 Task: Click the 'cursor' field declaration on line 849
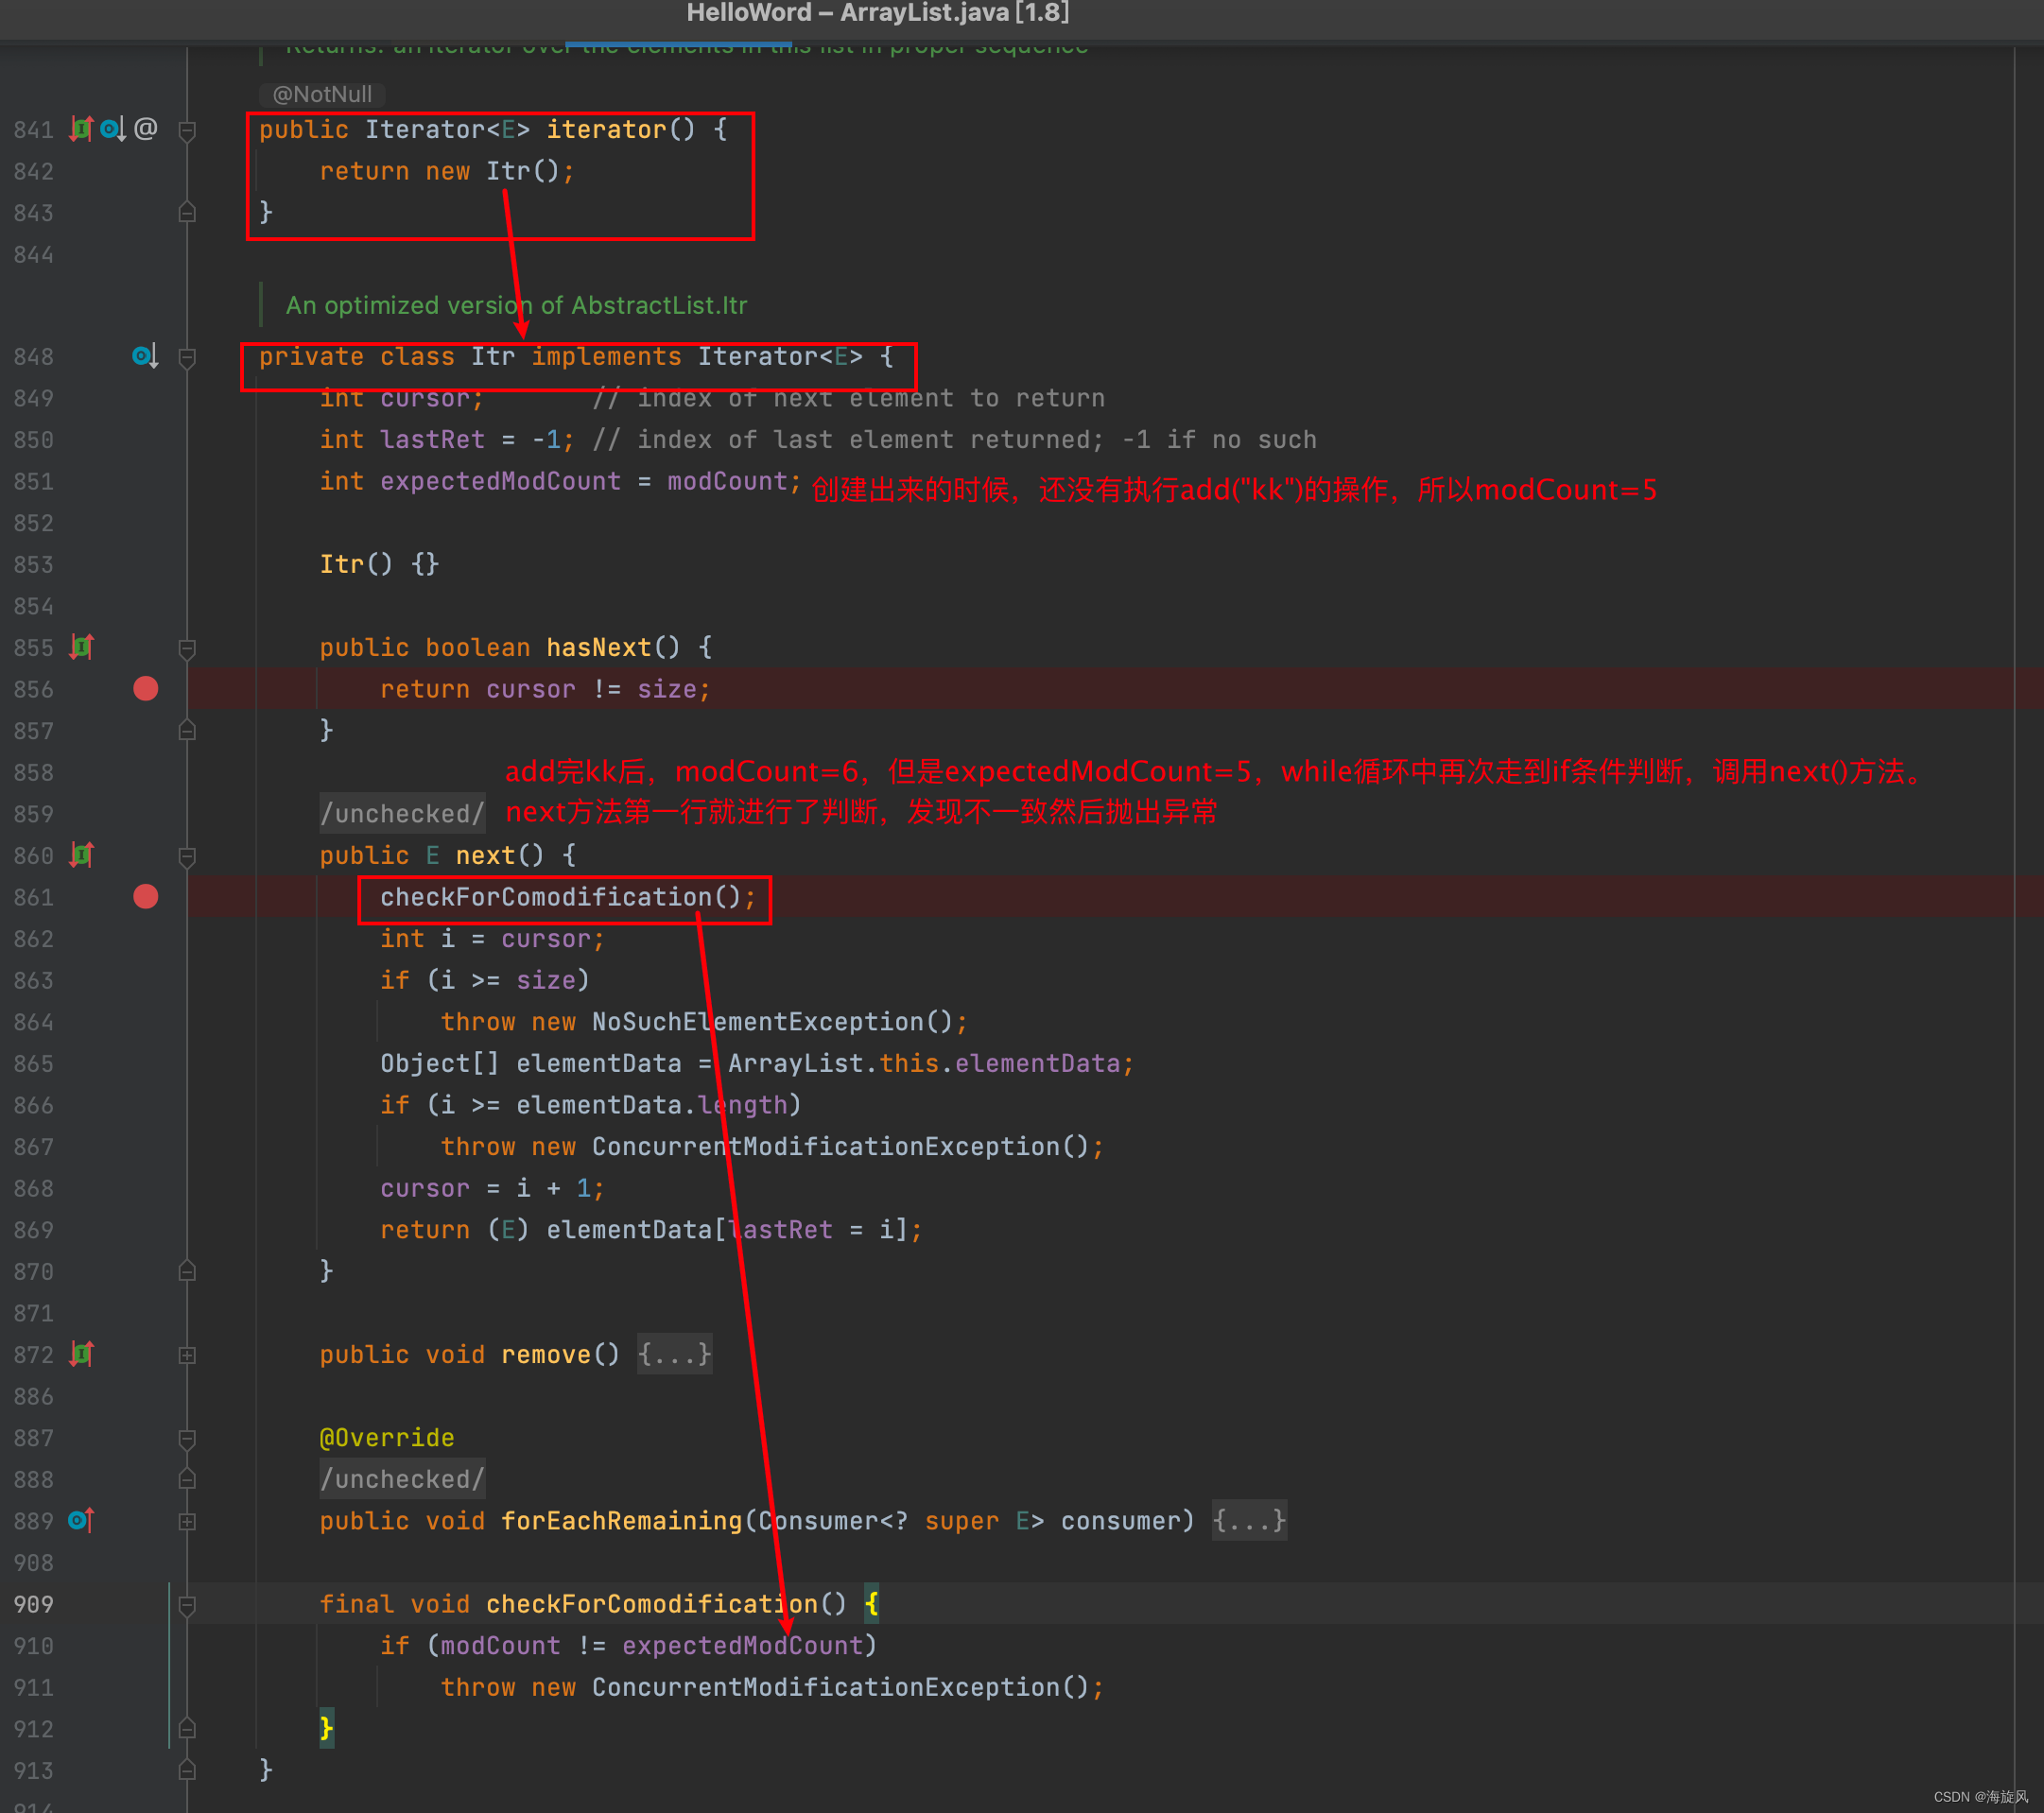point(425,398)
